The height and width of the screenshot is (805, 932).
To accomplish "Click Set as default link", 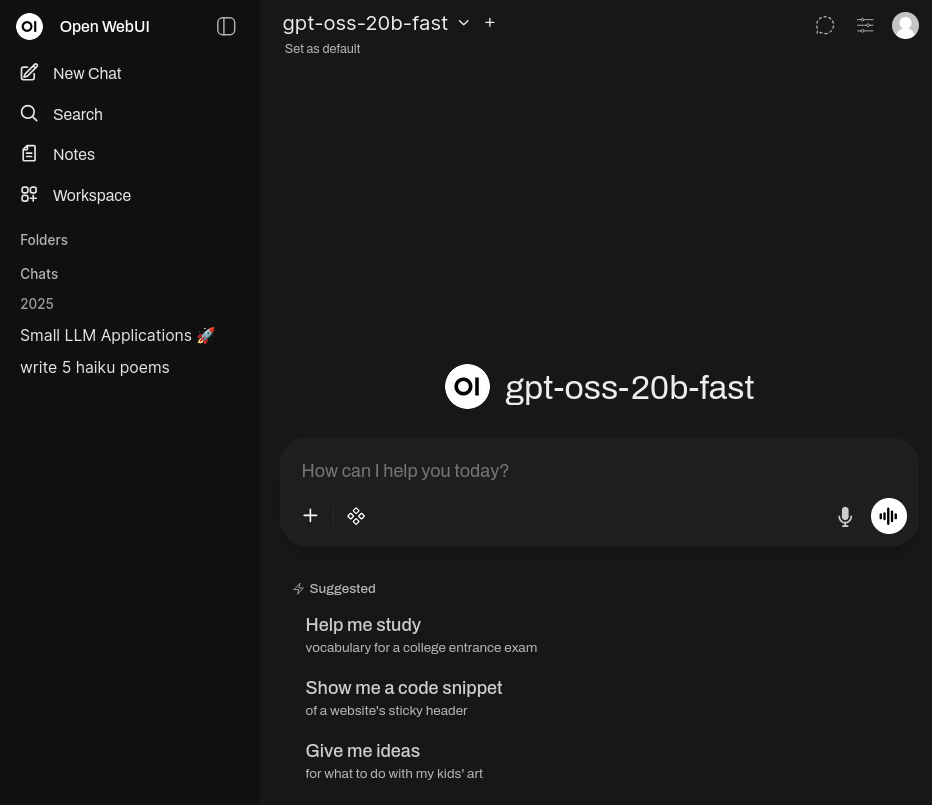I will point(322,49).
